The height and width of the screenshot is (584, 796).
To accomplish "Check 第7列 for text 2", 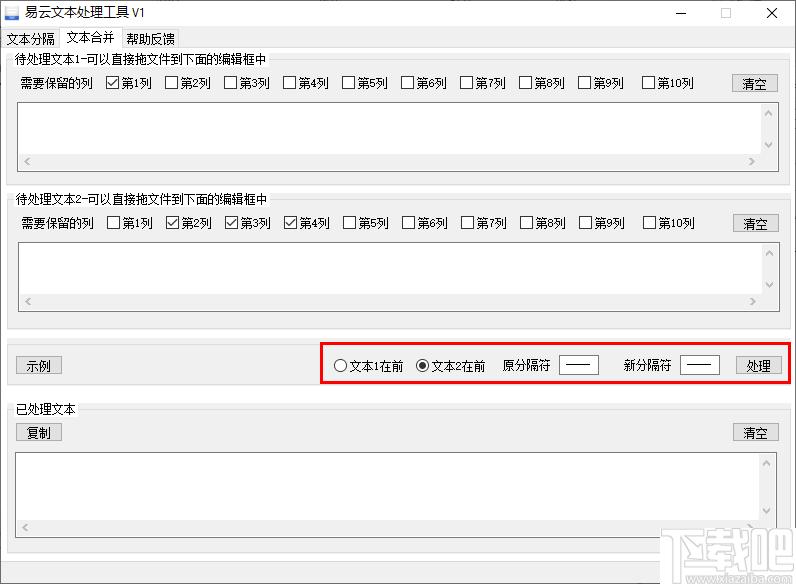I will [x=483, y=223].
